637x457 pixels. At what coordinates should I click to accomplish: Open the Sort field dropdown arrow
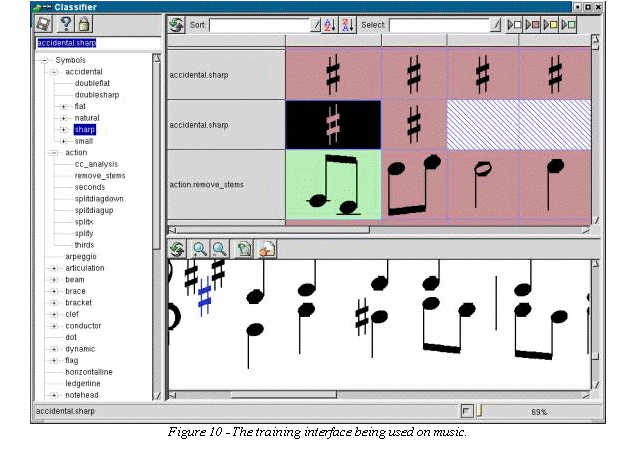click(316, 25)
